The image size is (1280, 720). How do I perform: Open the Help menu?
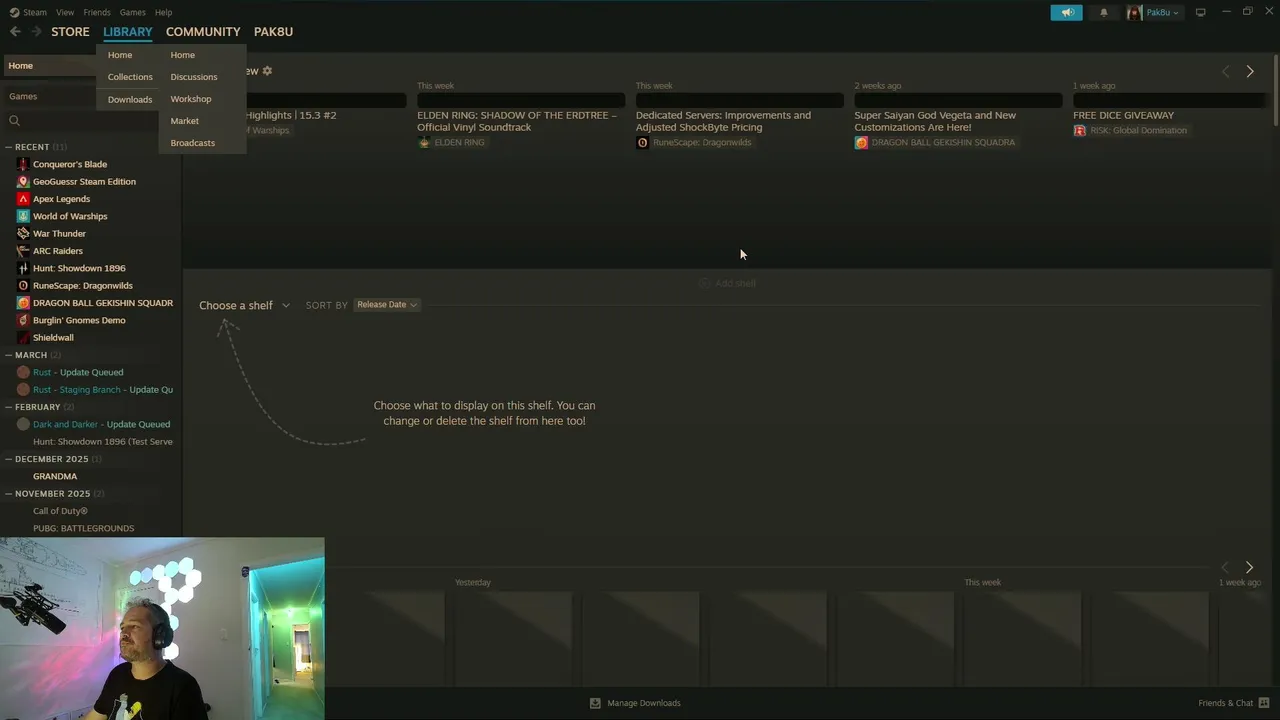(164, 12)
